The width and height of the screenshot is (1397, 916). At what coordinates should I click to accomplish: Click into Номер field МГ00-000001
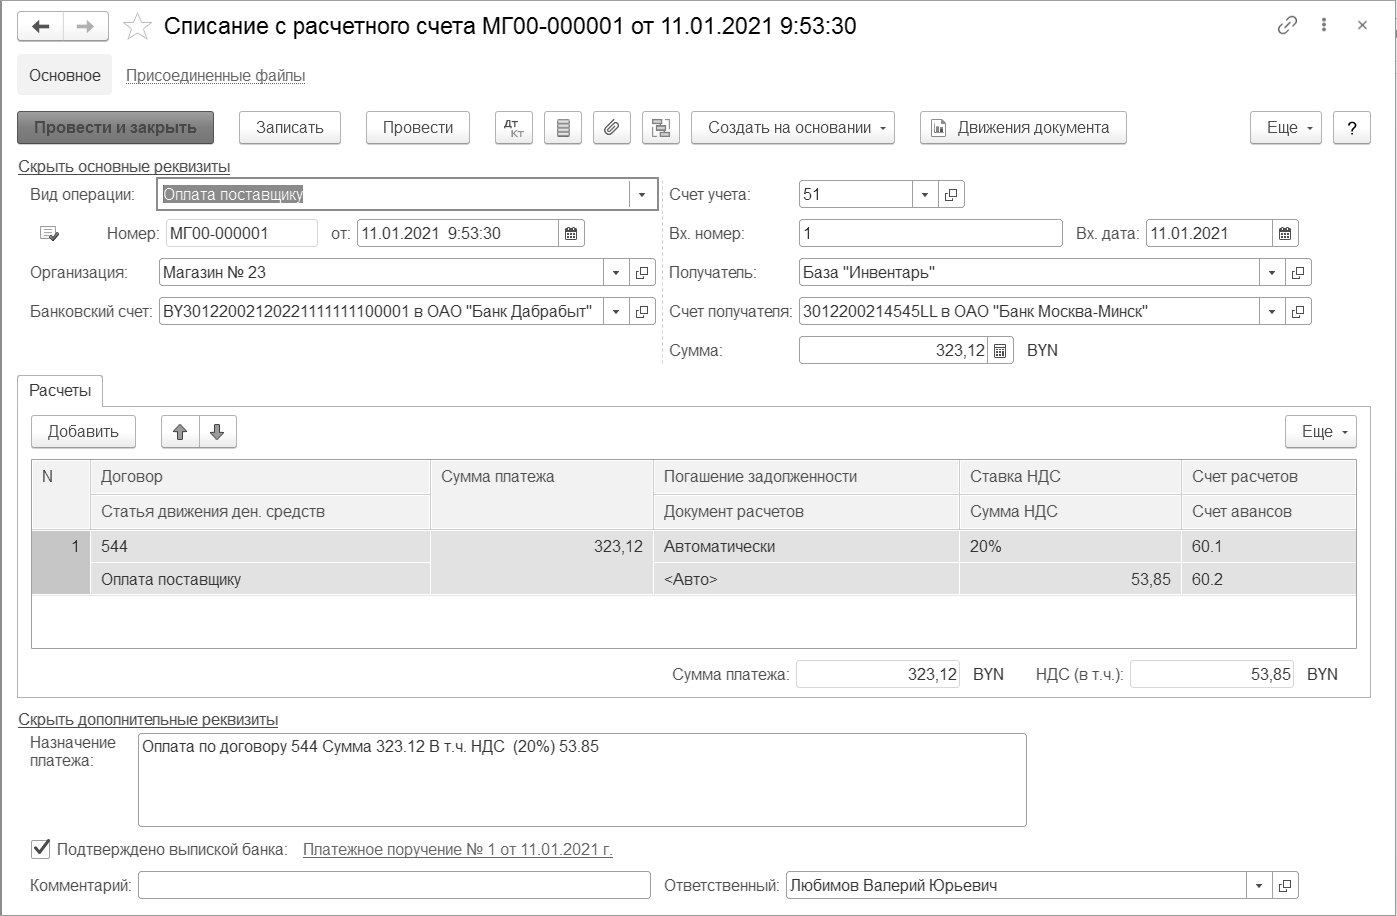[241, 234]
